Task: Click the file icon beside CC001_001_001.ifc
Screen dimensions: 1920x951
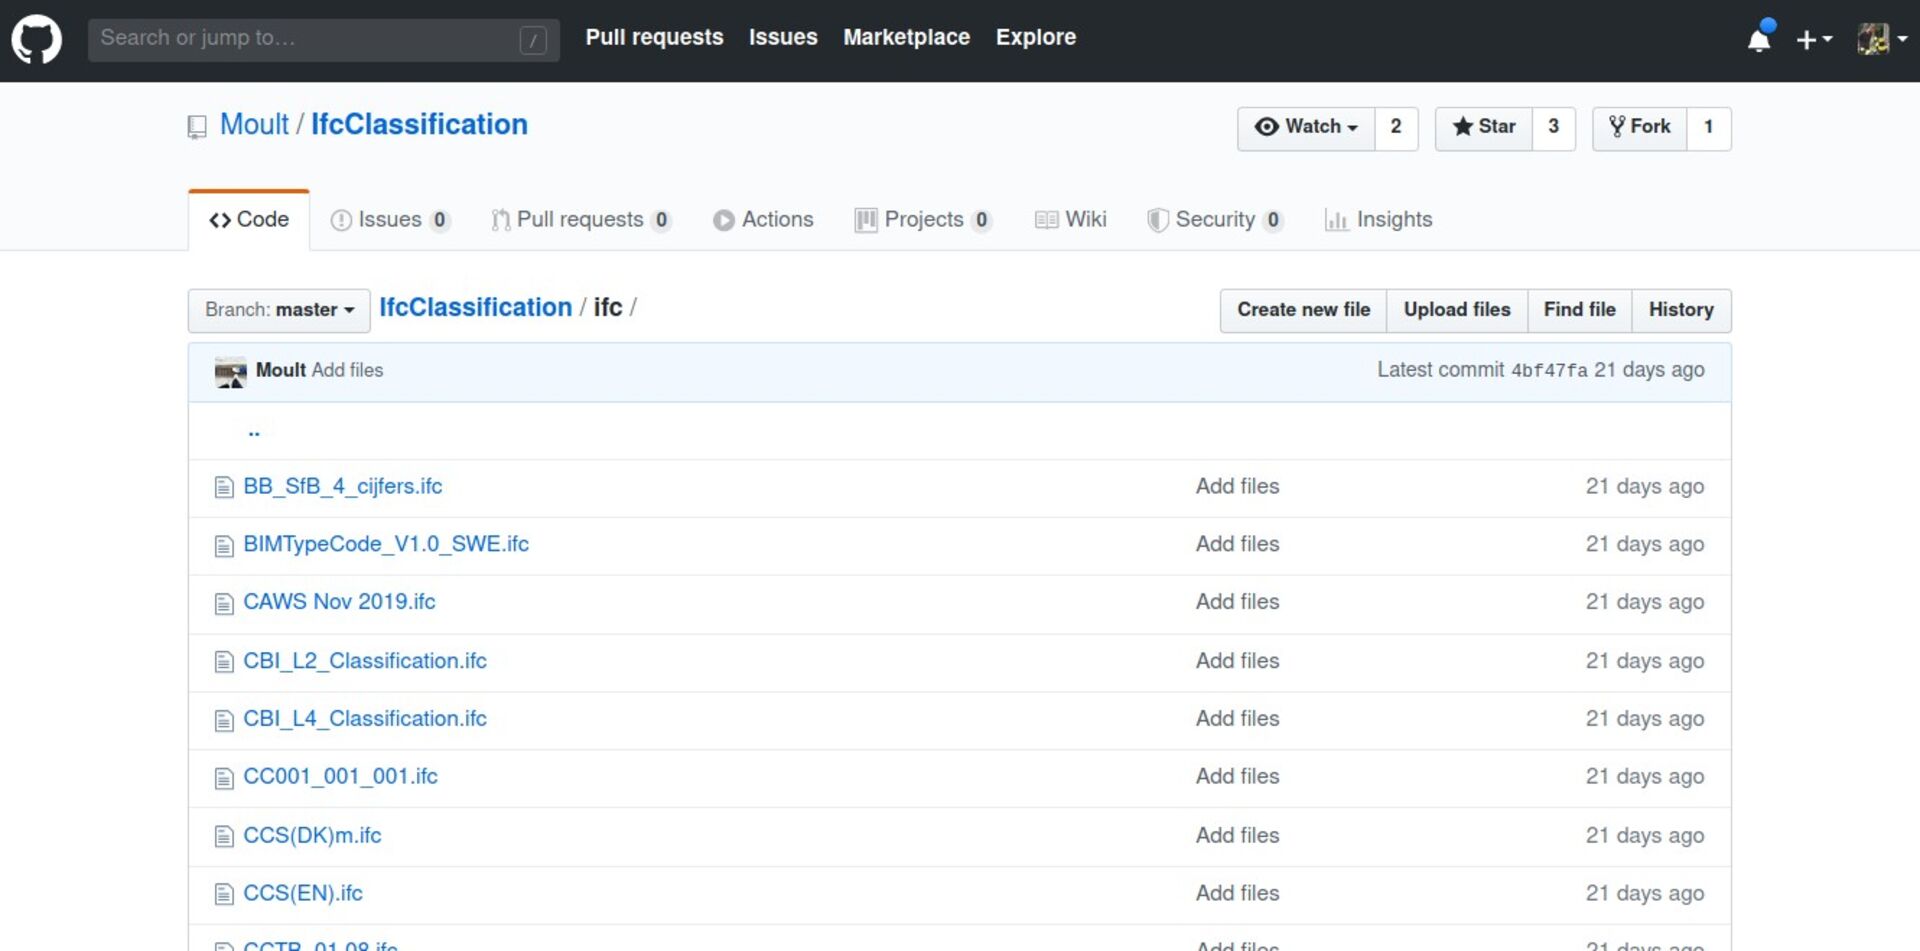Action: (x=224, y=777)
